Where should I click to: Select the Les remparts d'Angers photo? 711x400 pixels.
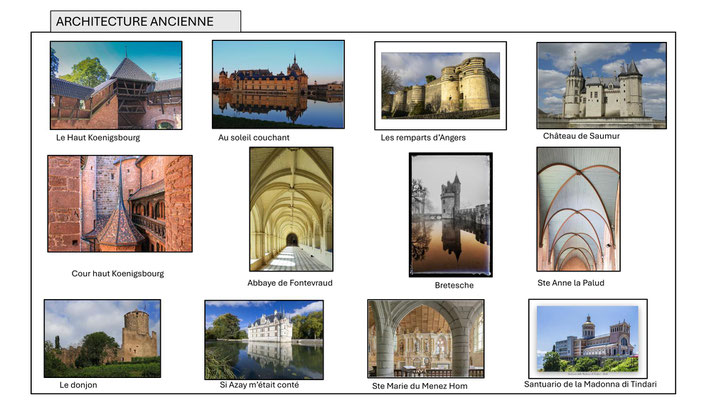click(440, 86)
